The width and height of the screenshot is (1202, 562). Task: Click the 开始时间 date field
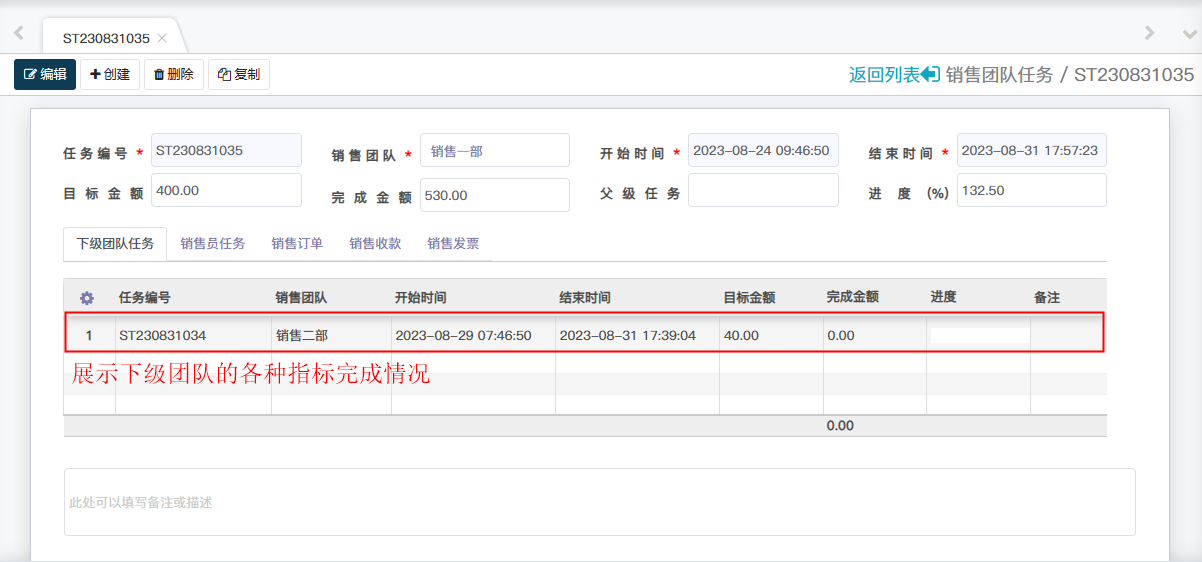pos(762,151)
